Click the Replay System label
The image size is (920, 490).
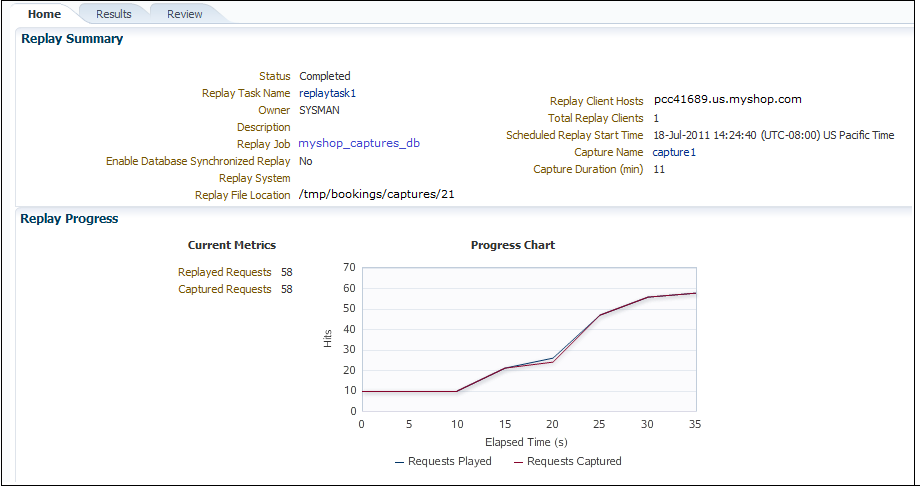pos(255,178)
